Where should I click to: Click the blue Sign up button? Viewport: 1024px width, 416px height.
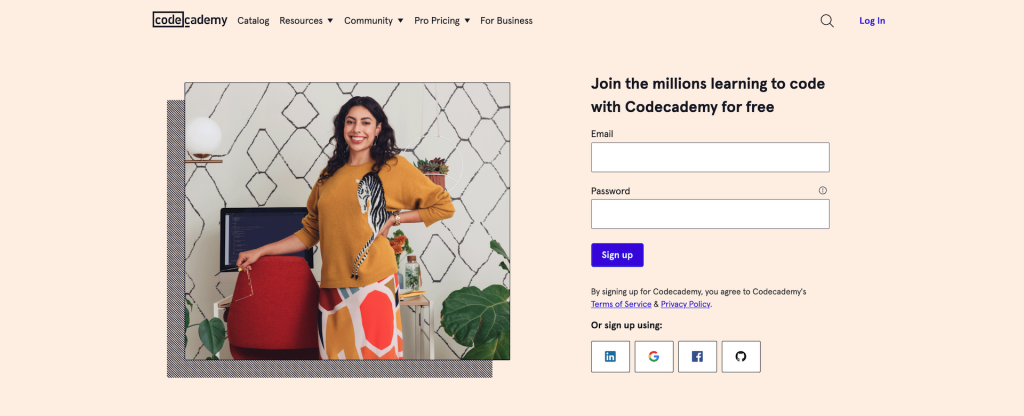[617, 255]
